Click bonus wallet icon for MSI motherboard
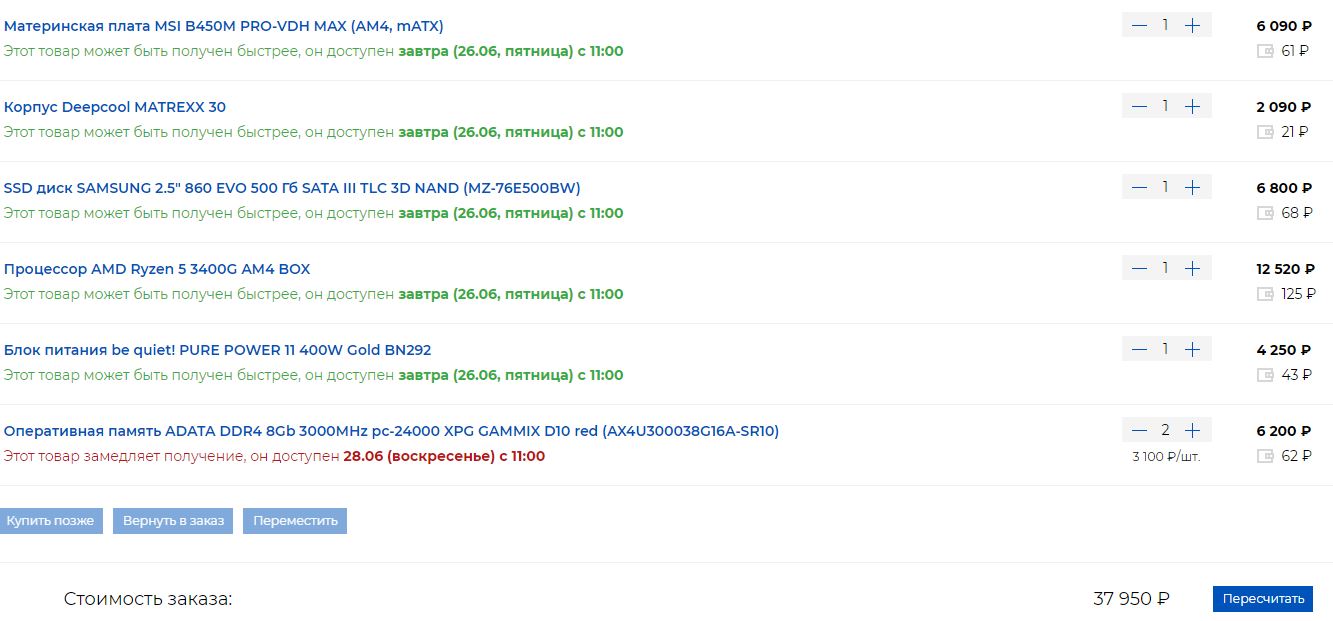 coord(1265,51)
